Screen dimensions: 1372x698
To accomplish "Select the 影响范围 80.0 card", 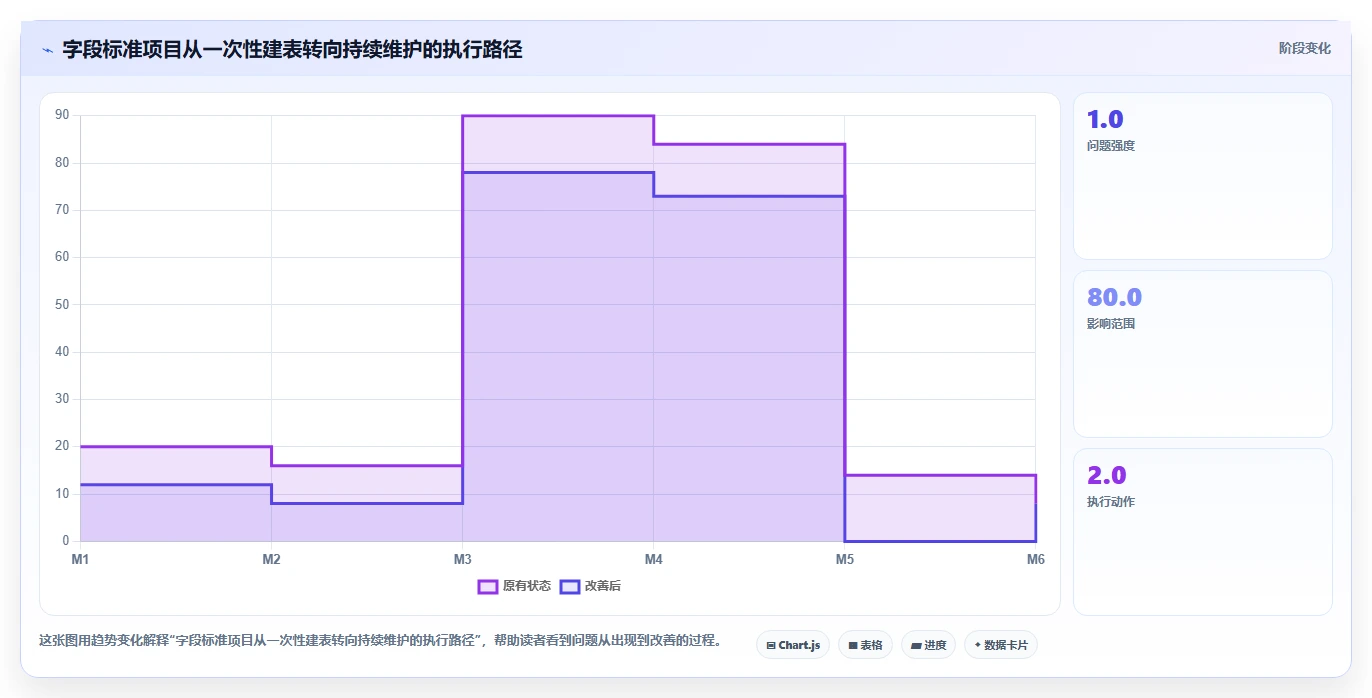I will 1203,354.
